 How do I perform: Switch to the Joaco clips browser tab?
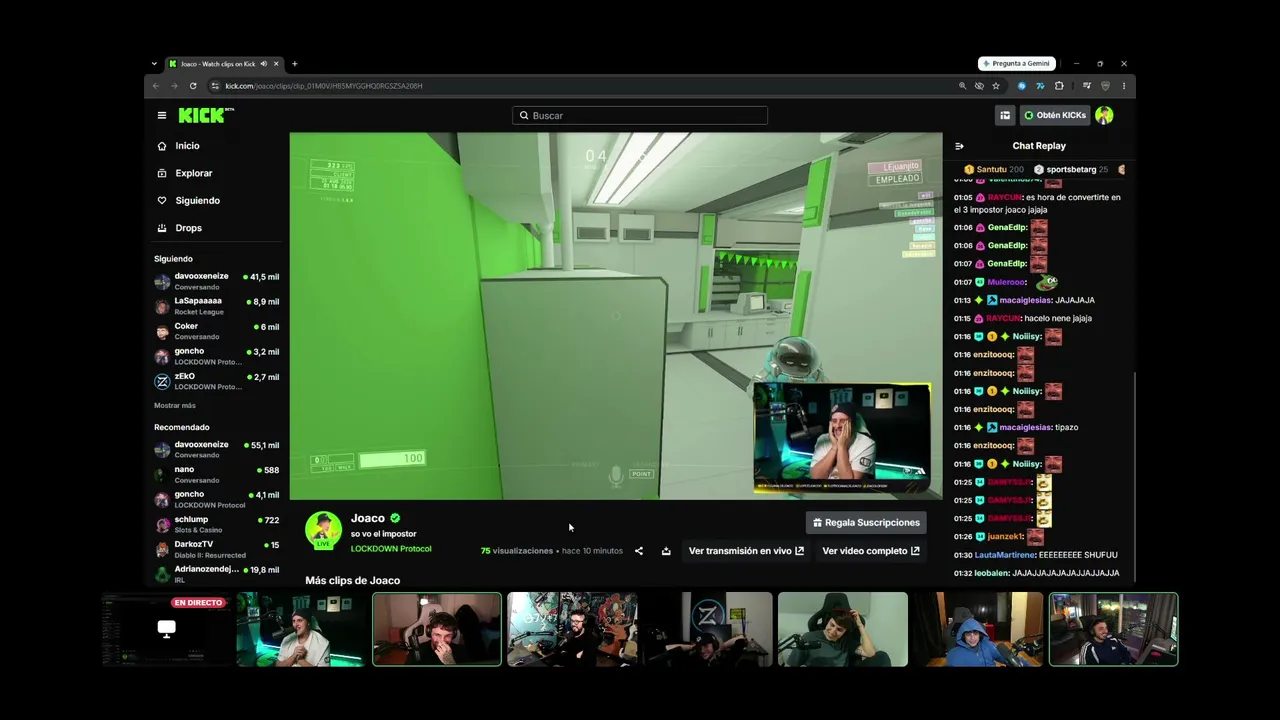(x=215, y=64)
